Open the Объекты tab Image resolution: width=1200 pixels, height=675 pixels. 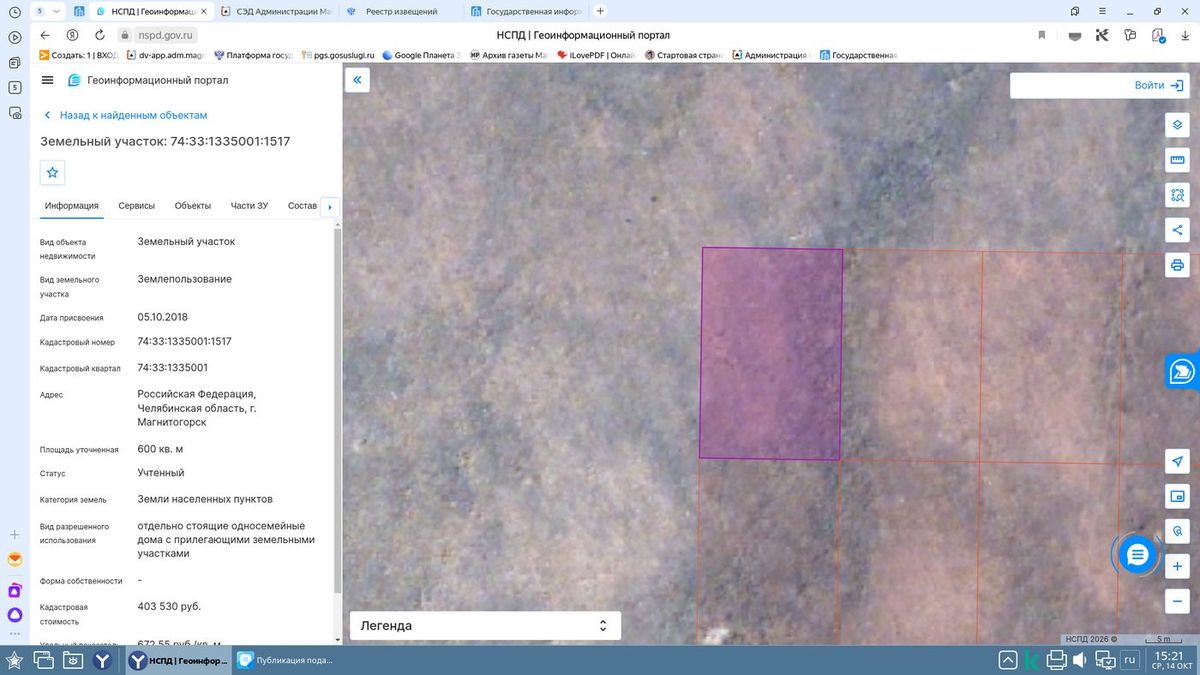(193, 206)
